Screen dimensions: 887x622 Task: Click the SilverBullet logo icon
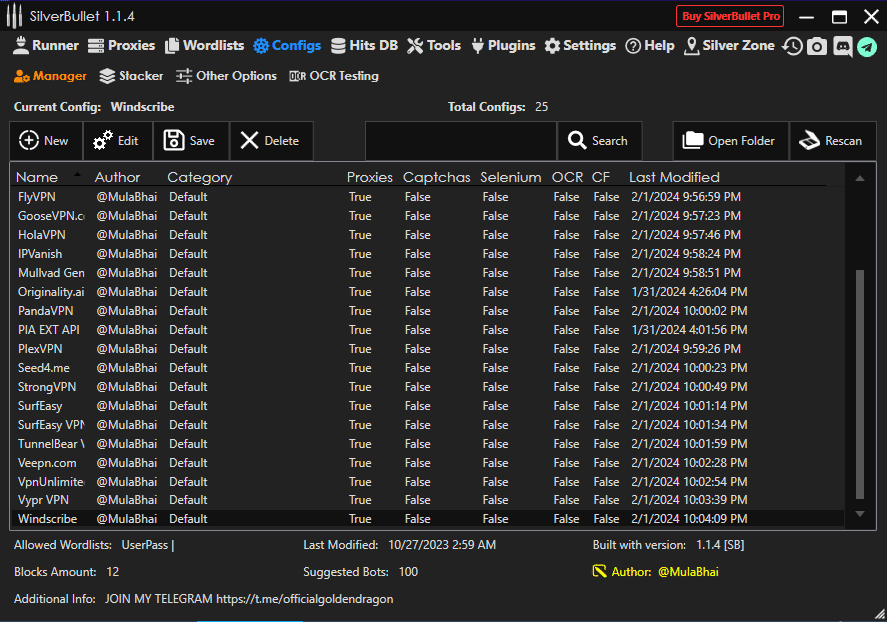[14, 16]
